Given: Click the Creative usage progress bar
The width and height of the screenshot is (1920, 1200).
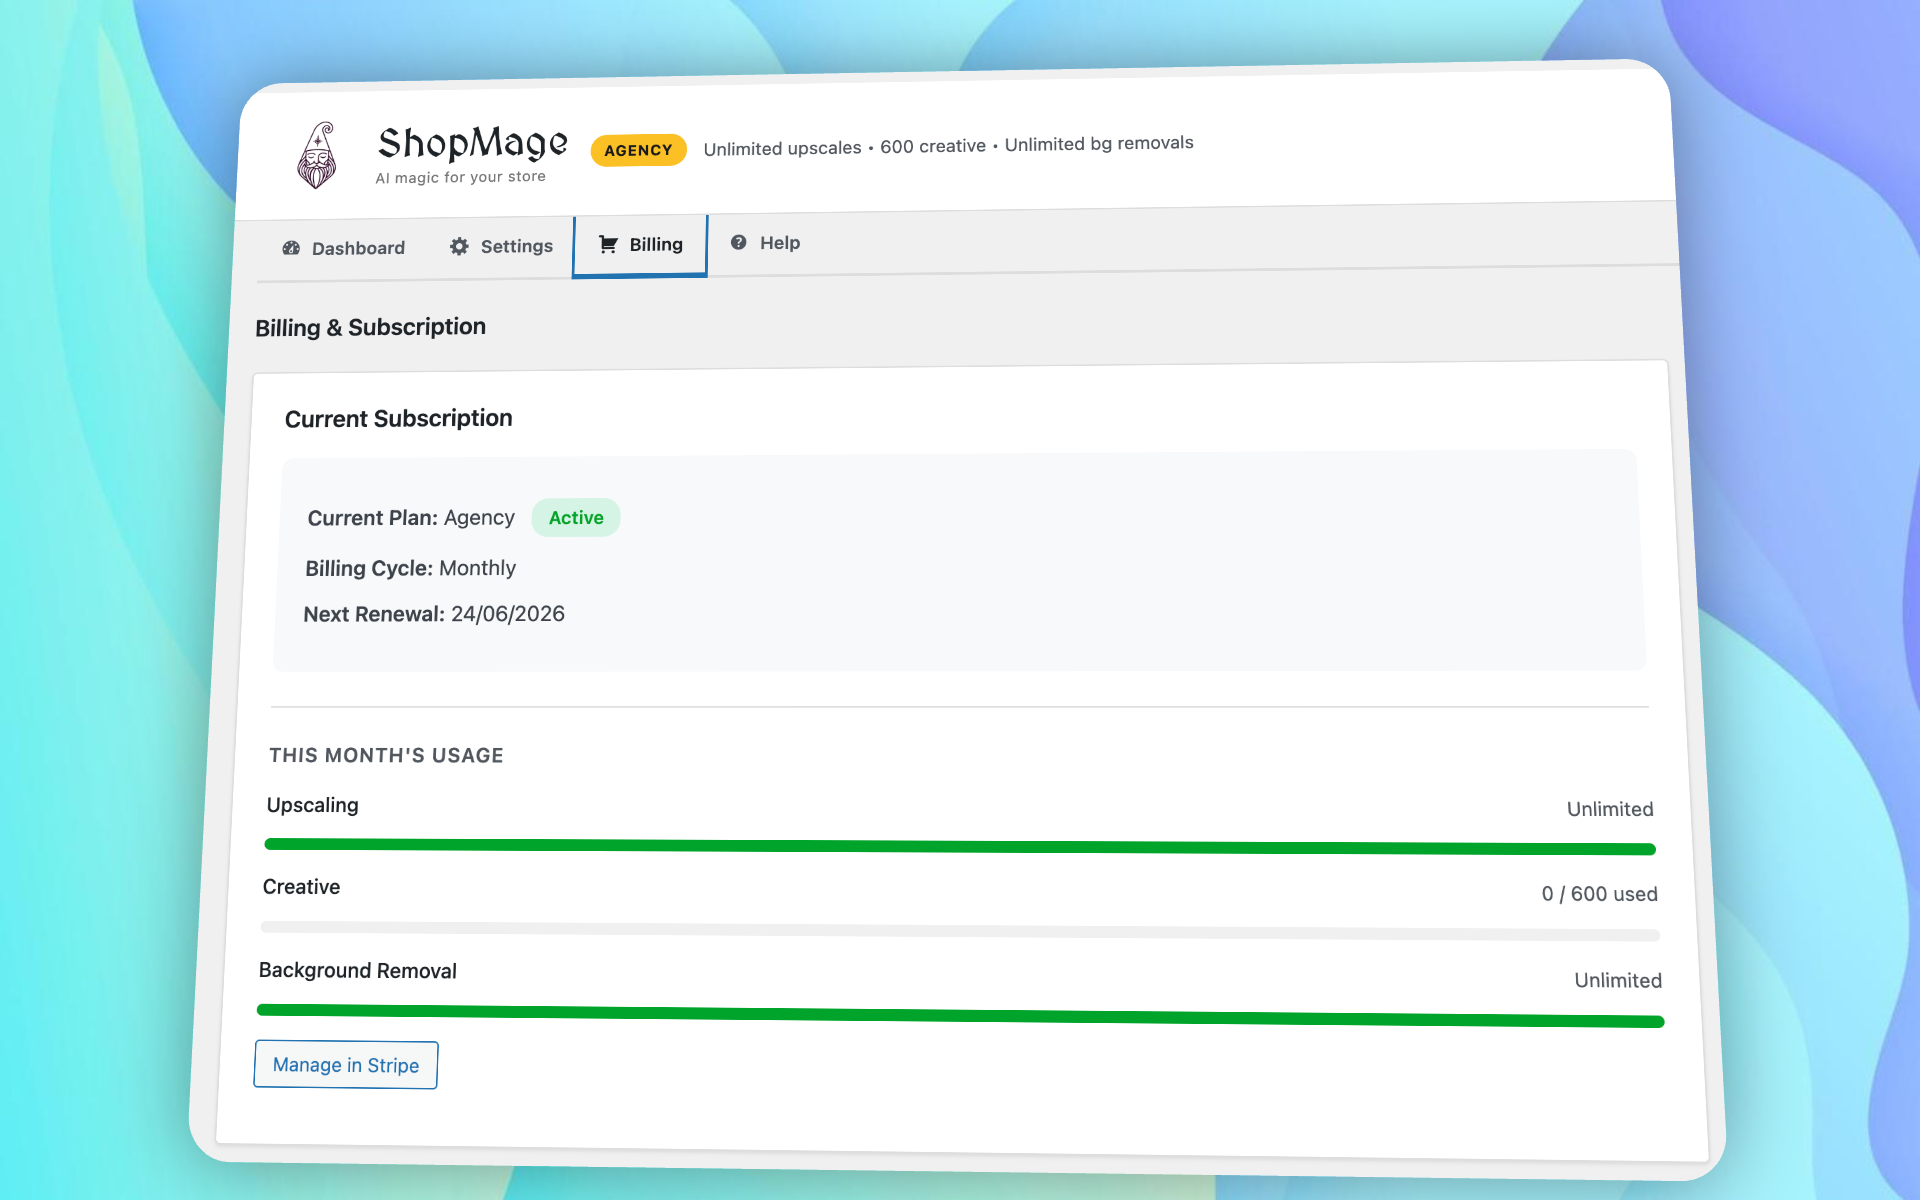Looking at the screenshot, I should pos(960,931).
